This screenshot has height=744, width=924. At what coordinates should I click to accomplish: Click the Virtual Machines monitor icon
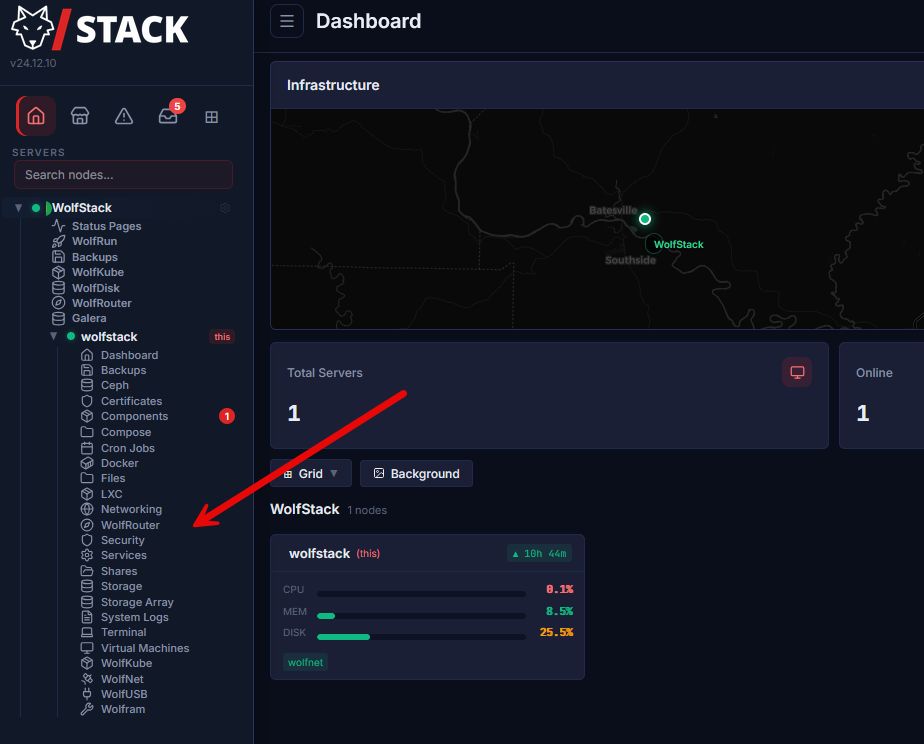point(87,648)
